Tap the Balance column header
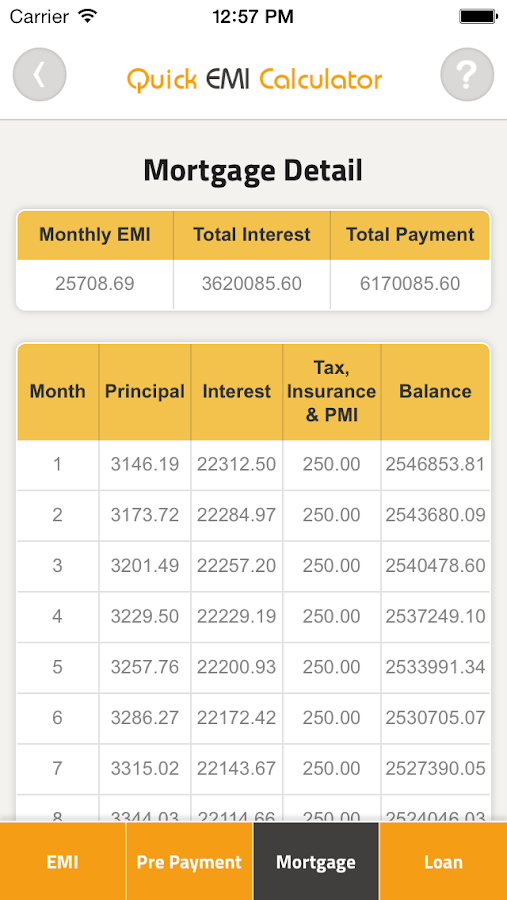This screenshot has height=900, width=507. click(x=435, y=391)
